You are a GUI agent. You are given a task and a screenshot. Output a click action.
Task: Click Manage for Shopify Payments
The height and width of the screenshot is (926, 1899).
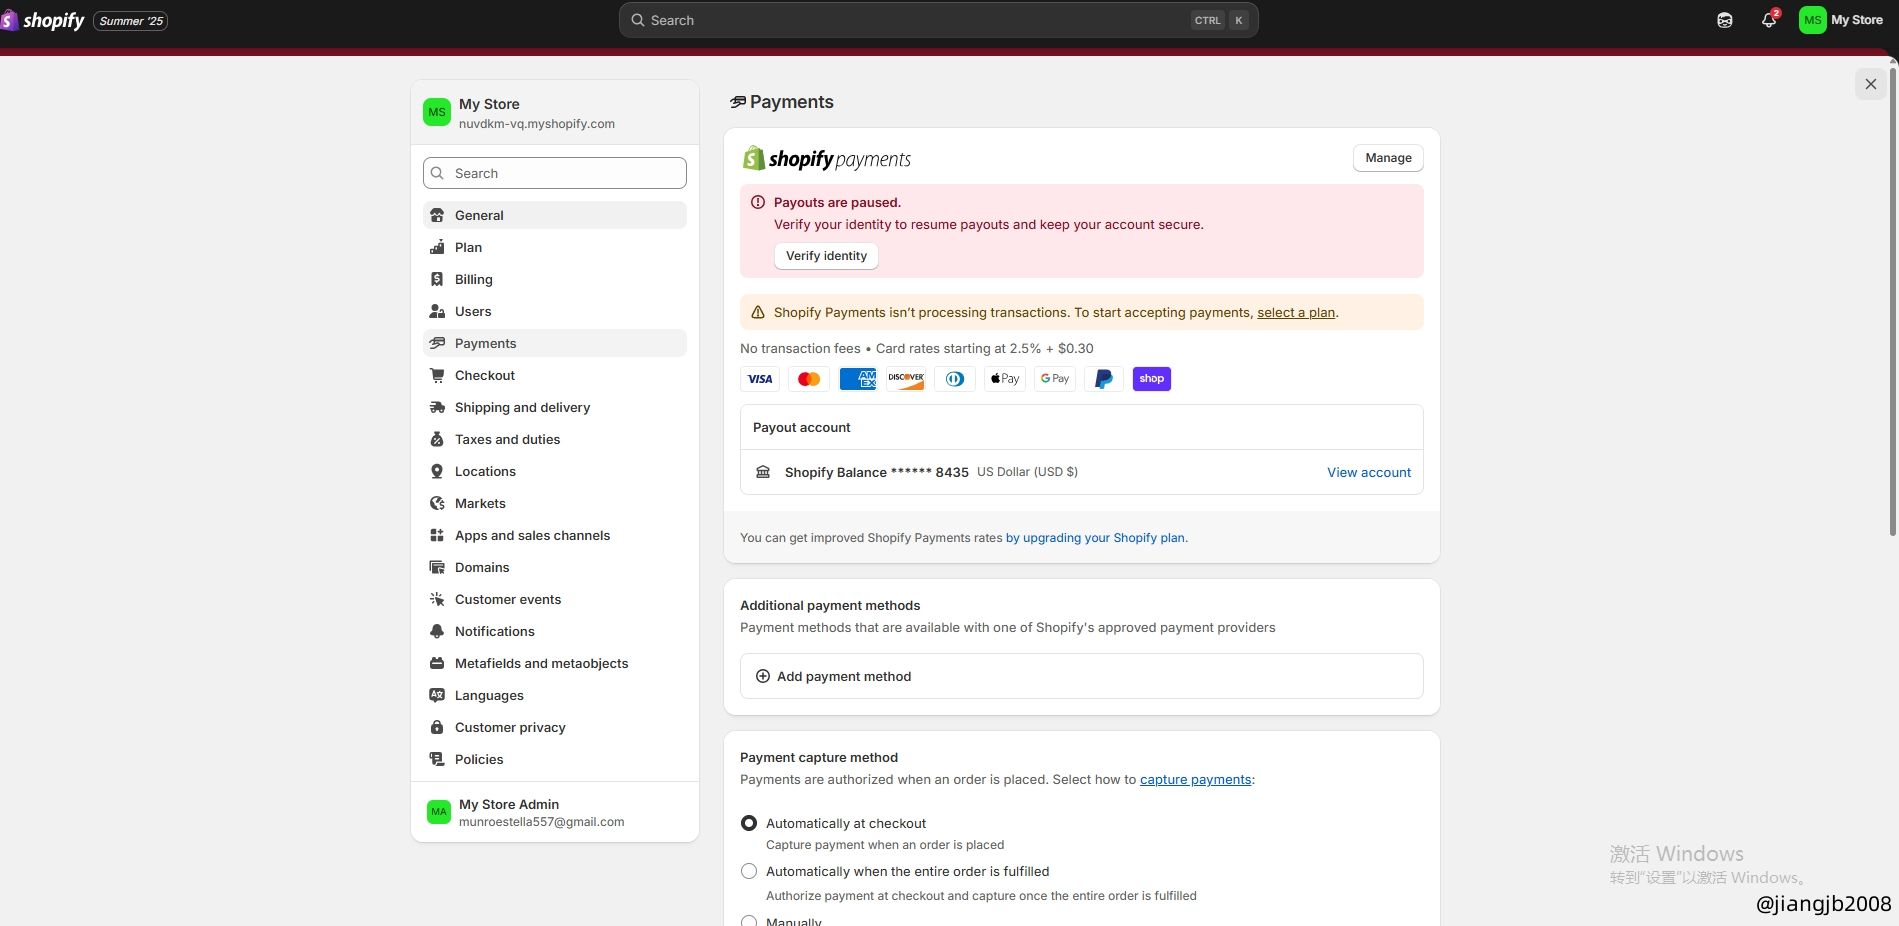[1388, 158]
